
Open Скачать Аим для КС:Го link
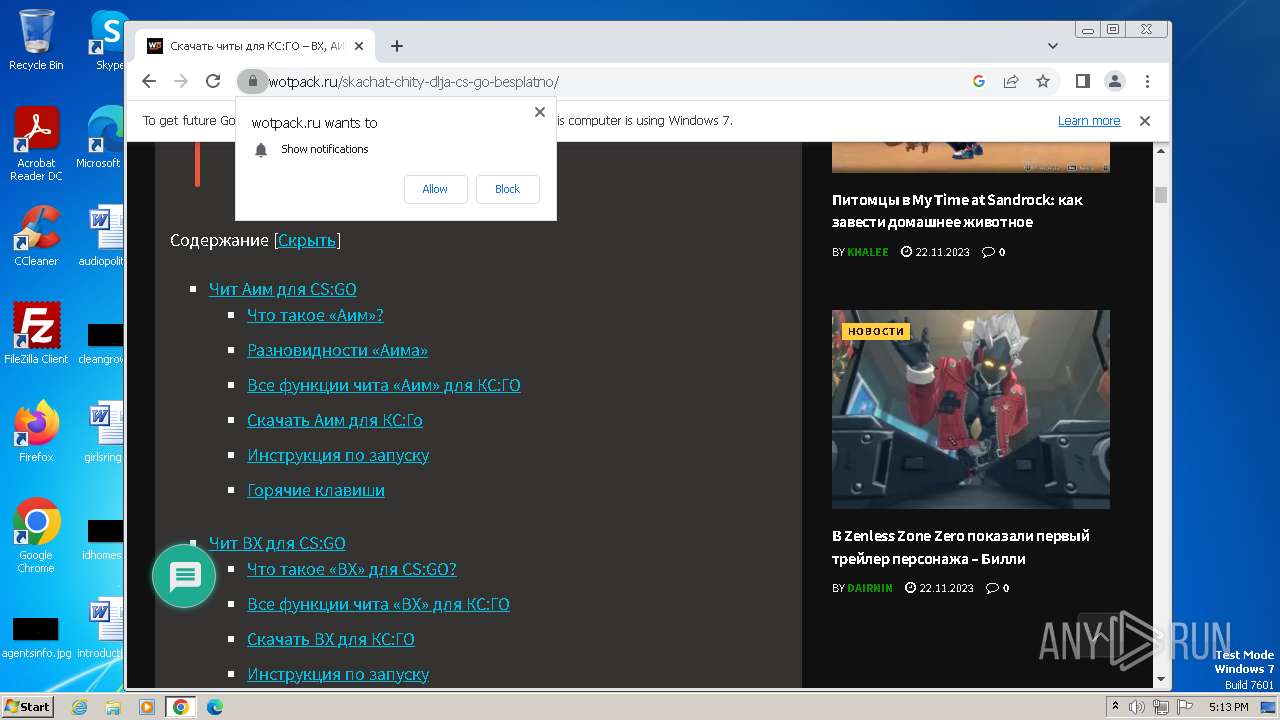click(335, 420)
